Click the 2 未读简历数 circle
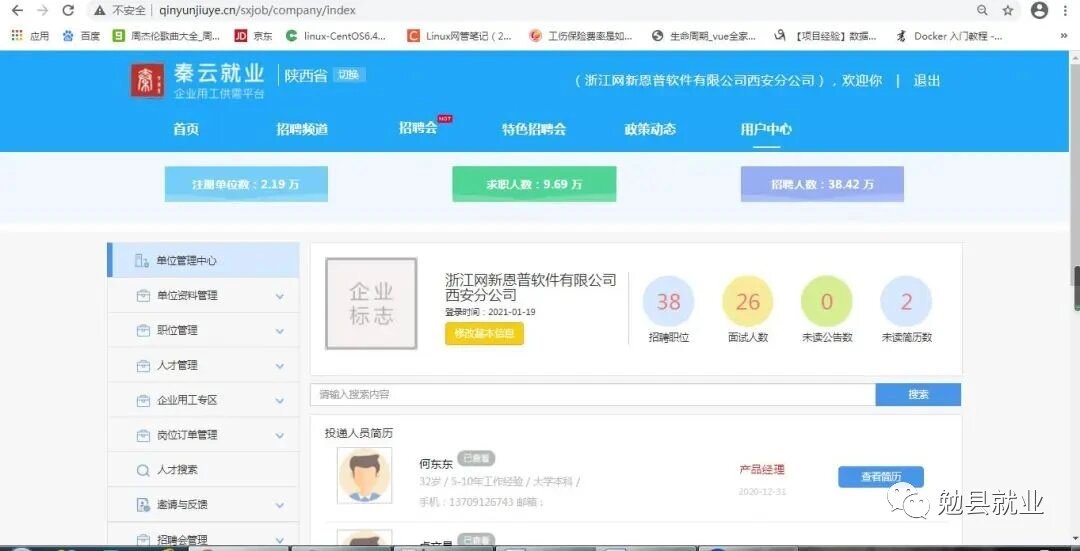Image resolution: width=1080 pixels, height=551 pixels. (x=906, y=302)
